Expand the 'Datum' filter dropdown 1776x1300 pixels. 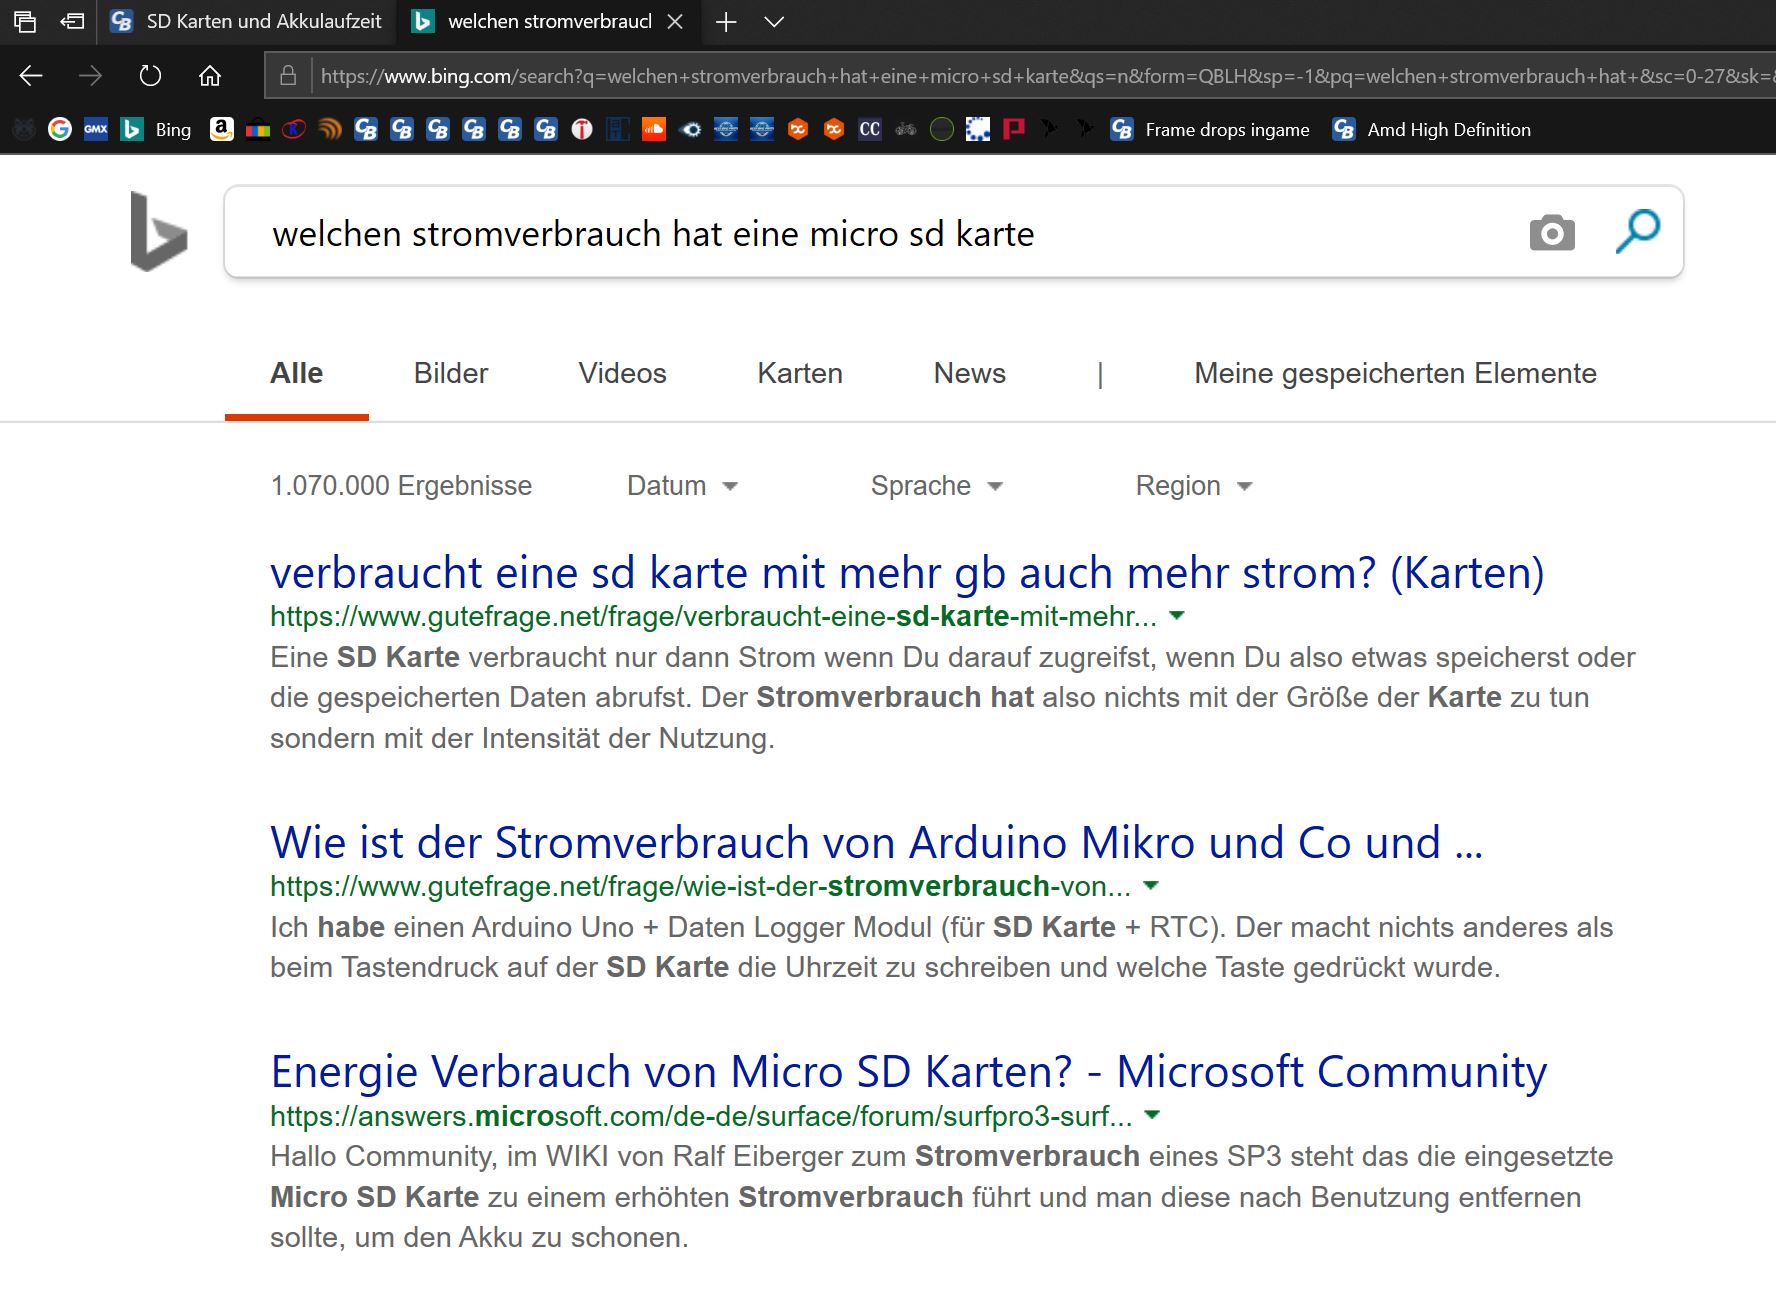[682, 486]
